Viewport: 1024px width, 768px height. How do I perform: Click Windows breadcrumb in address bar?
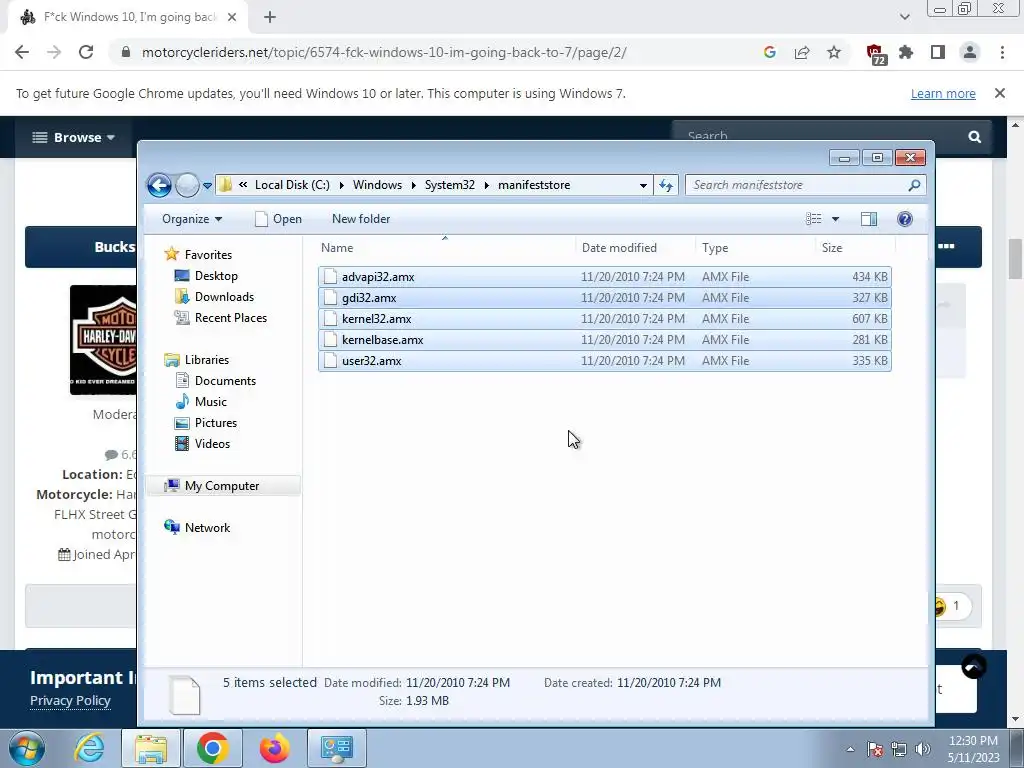377,185
